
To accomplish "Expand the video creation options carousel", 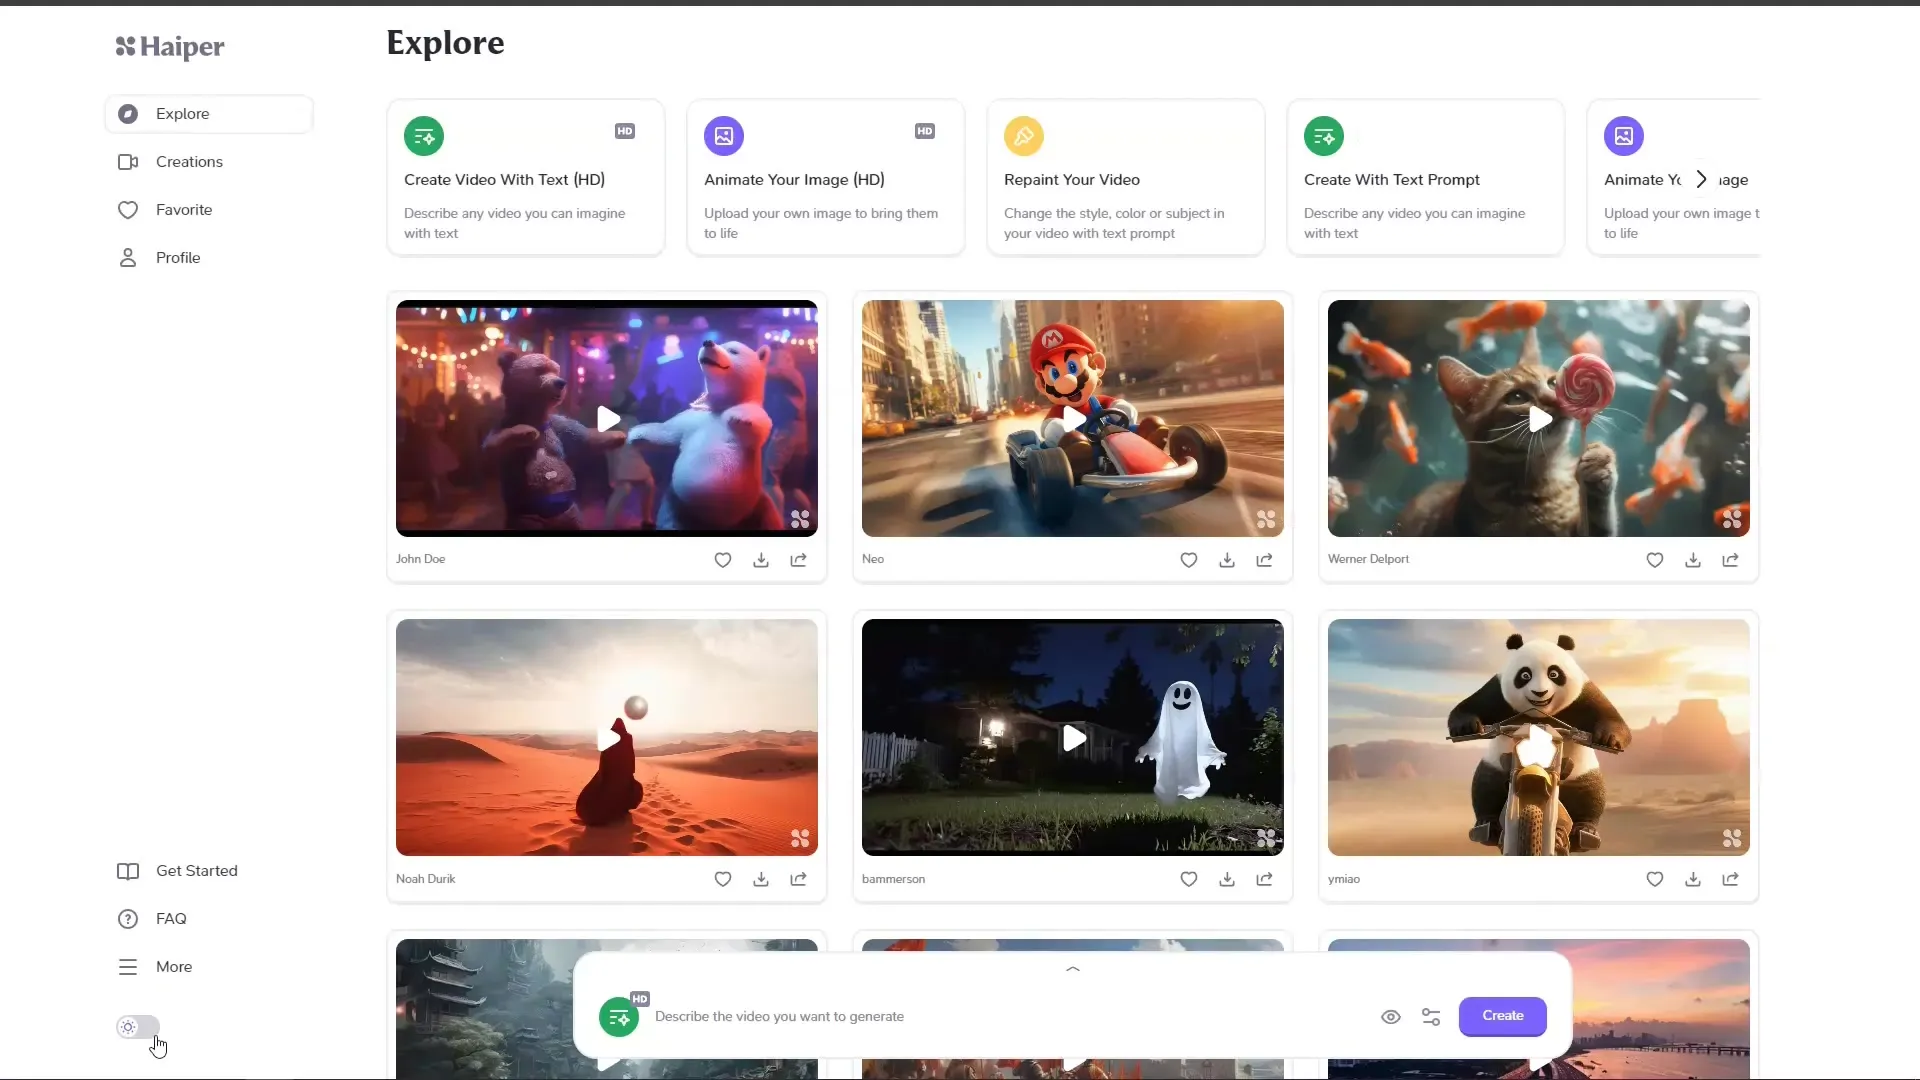I will 1700,178.
